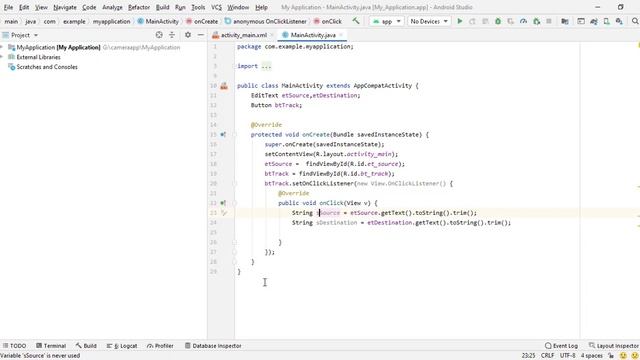The width and height of the screenshot is (640, 360).
Task: Click the Project panel scroll-from-source target icon
Action: tap(159, 35)
